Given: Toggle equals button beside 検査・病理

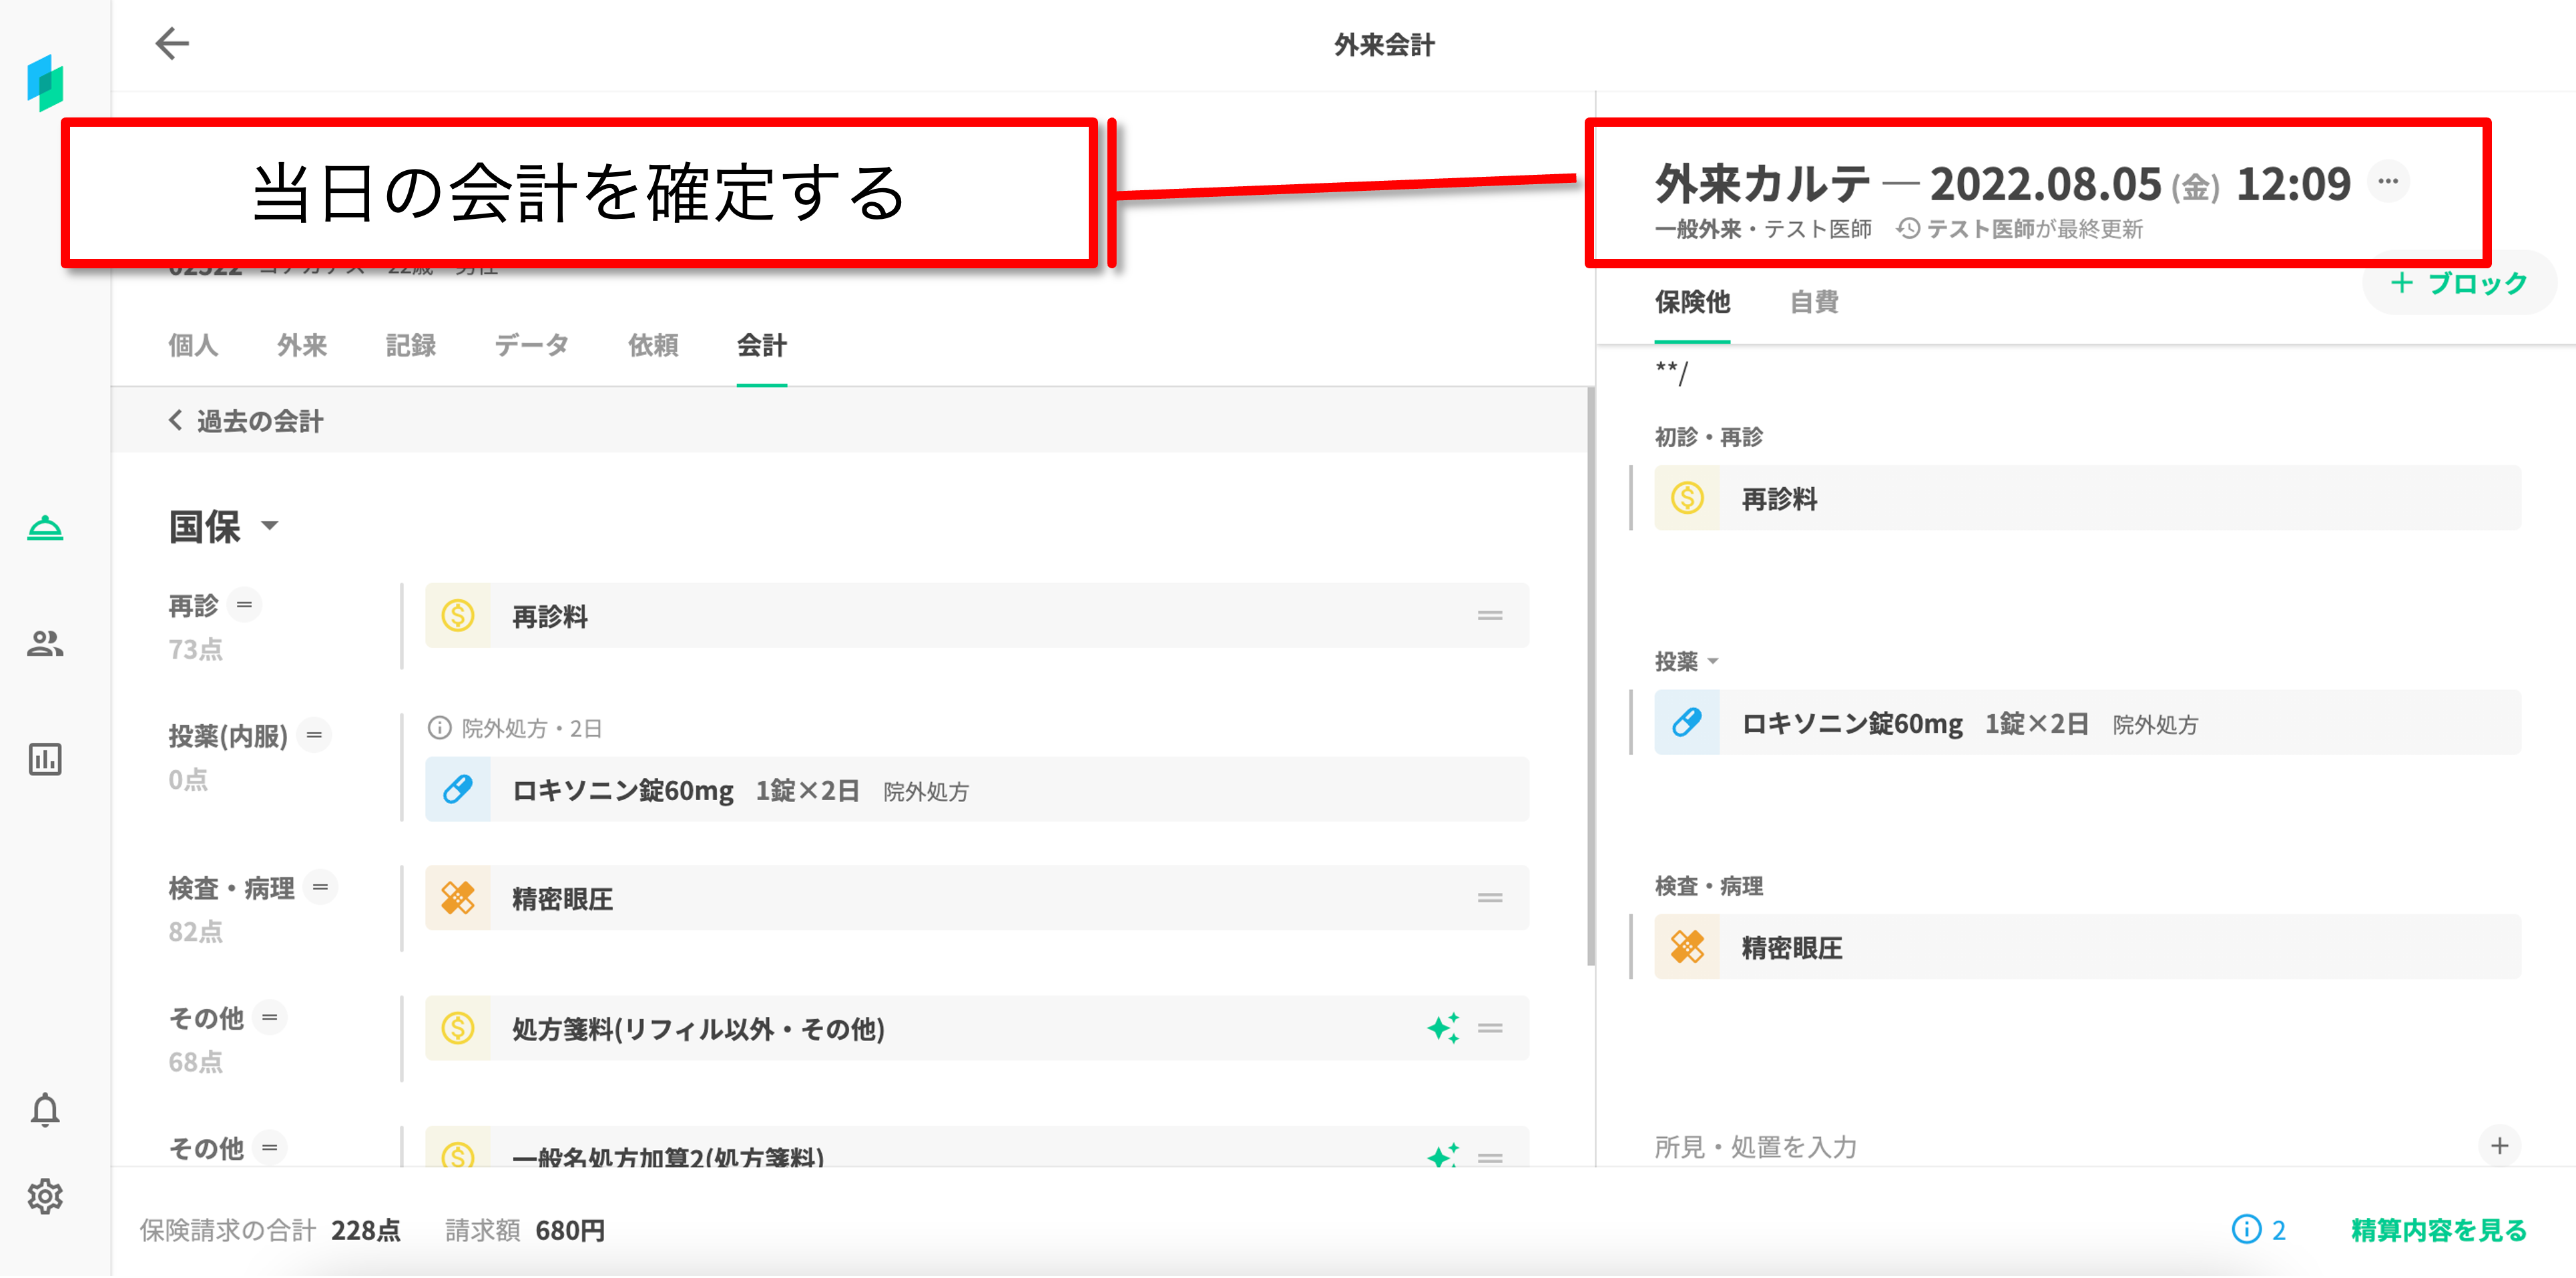Looking at the screenshot, I should tap(320, 887).
